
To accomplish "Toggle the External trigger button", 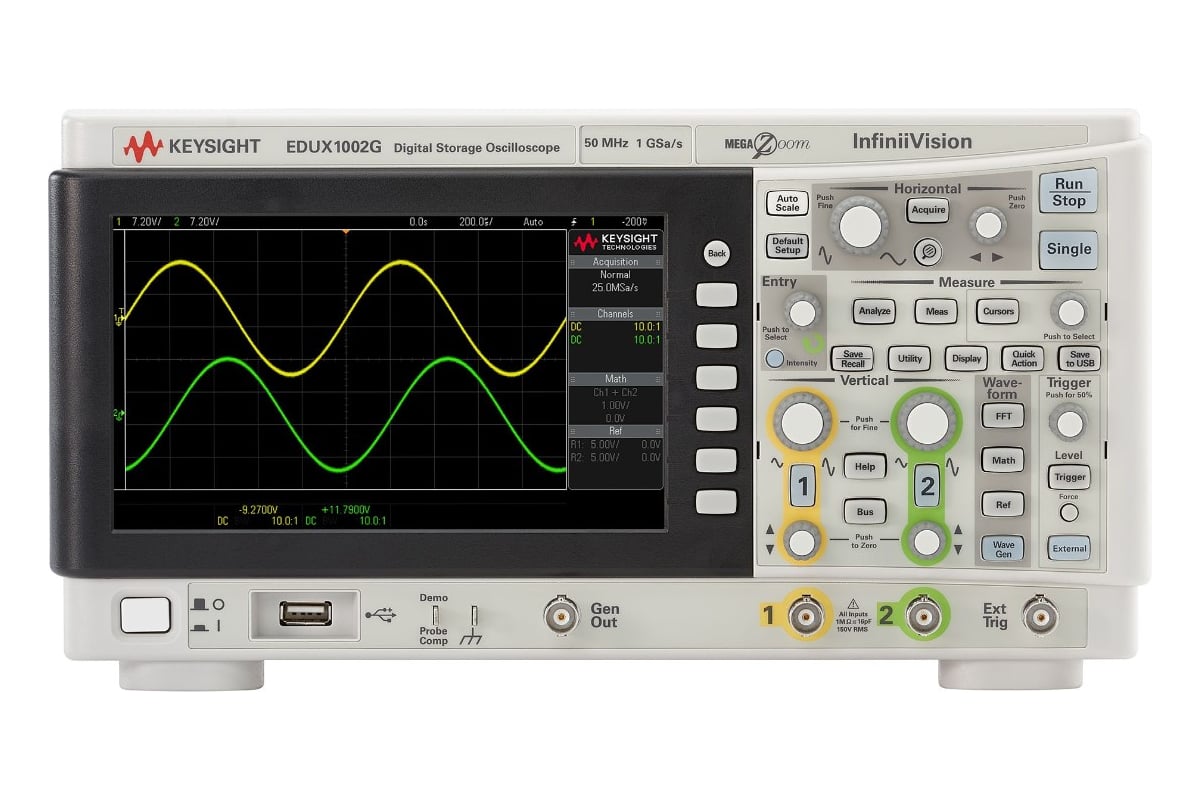I will (x=1069, y=548).
